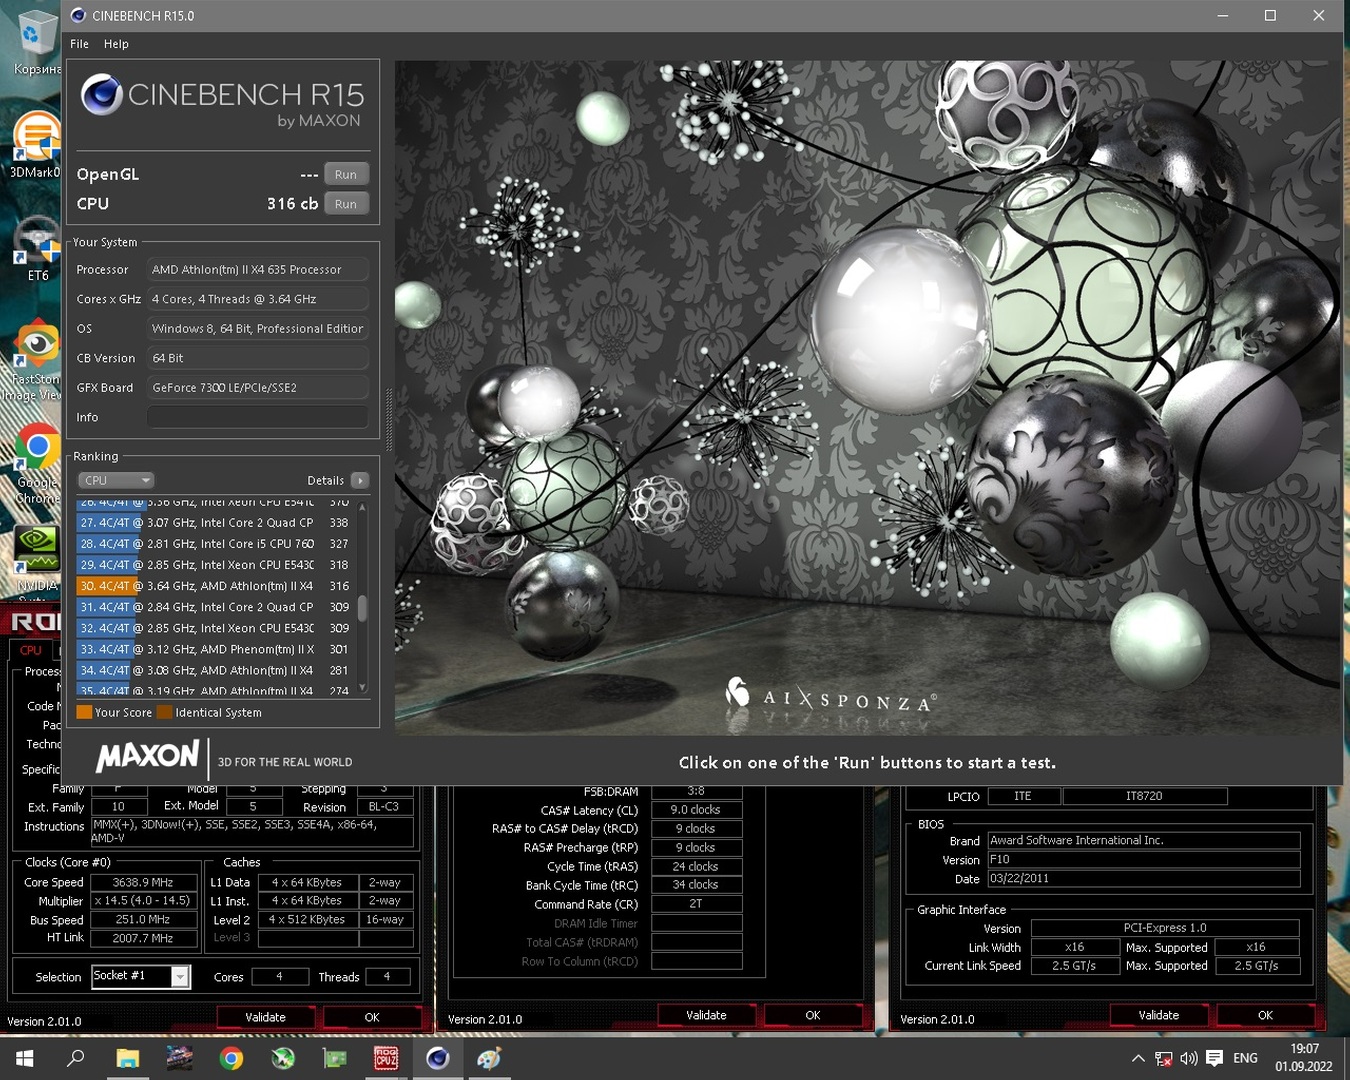Open network status tray icon
The image size is (1350, 1080).
tap(1163, 1058)
